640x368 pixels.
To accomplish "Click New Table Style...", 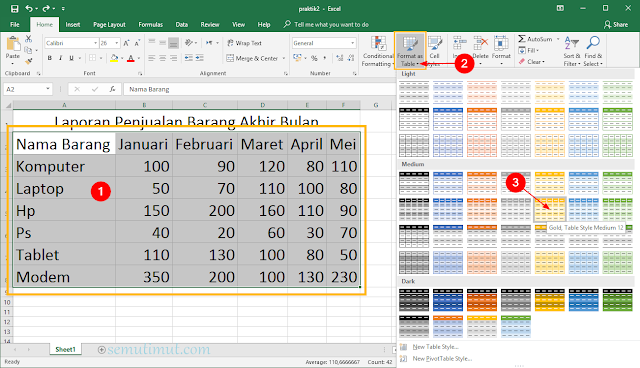I will point(435,347).
